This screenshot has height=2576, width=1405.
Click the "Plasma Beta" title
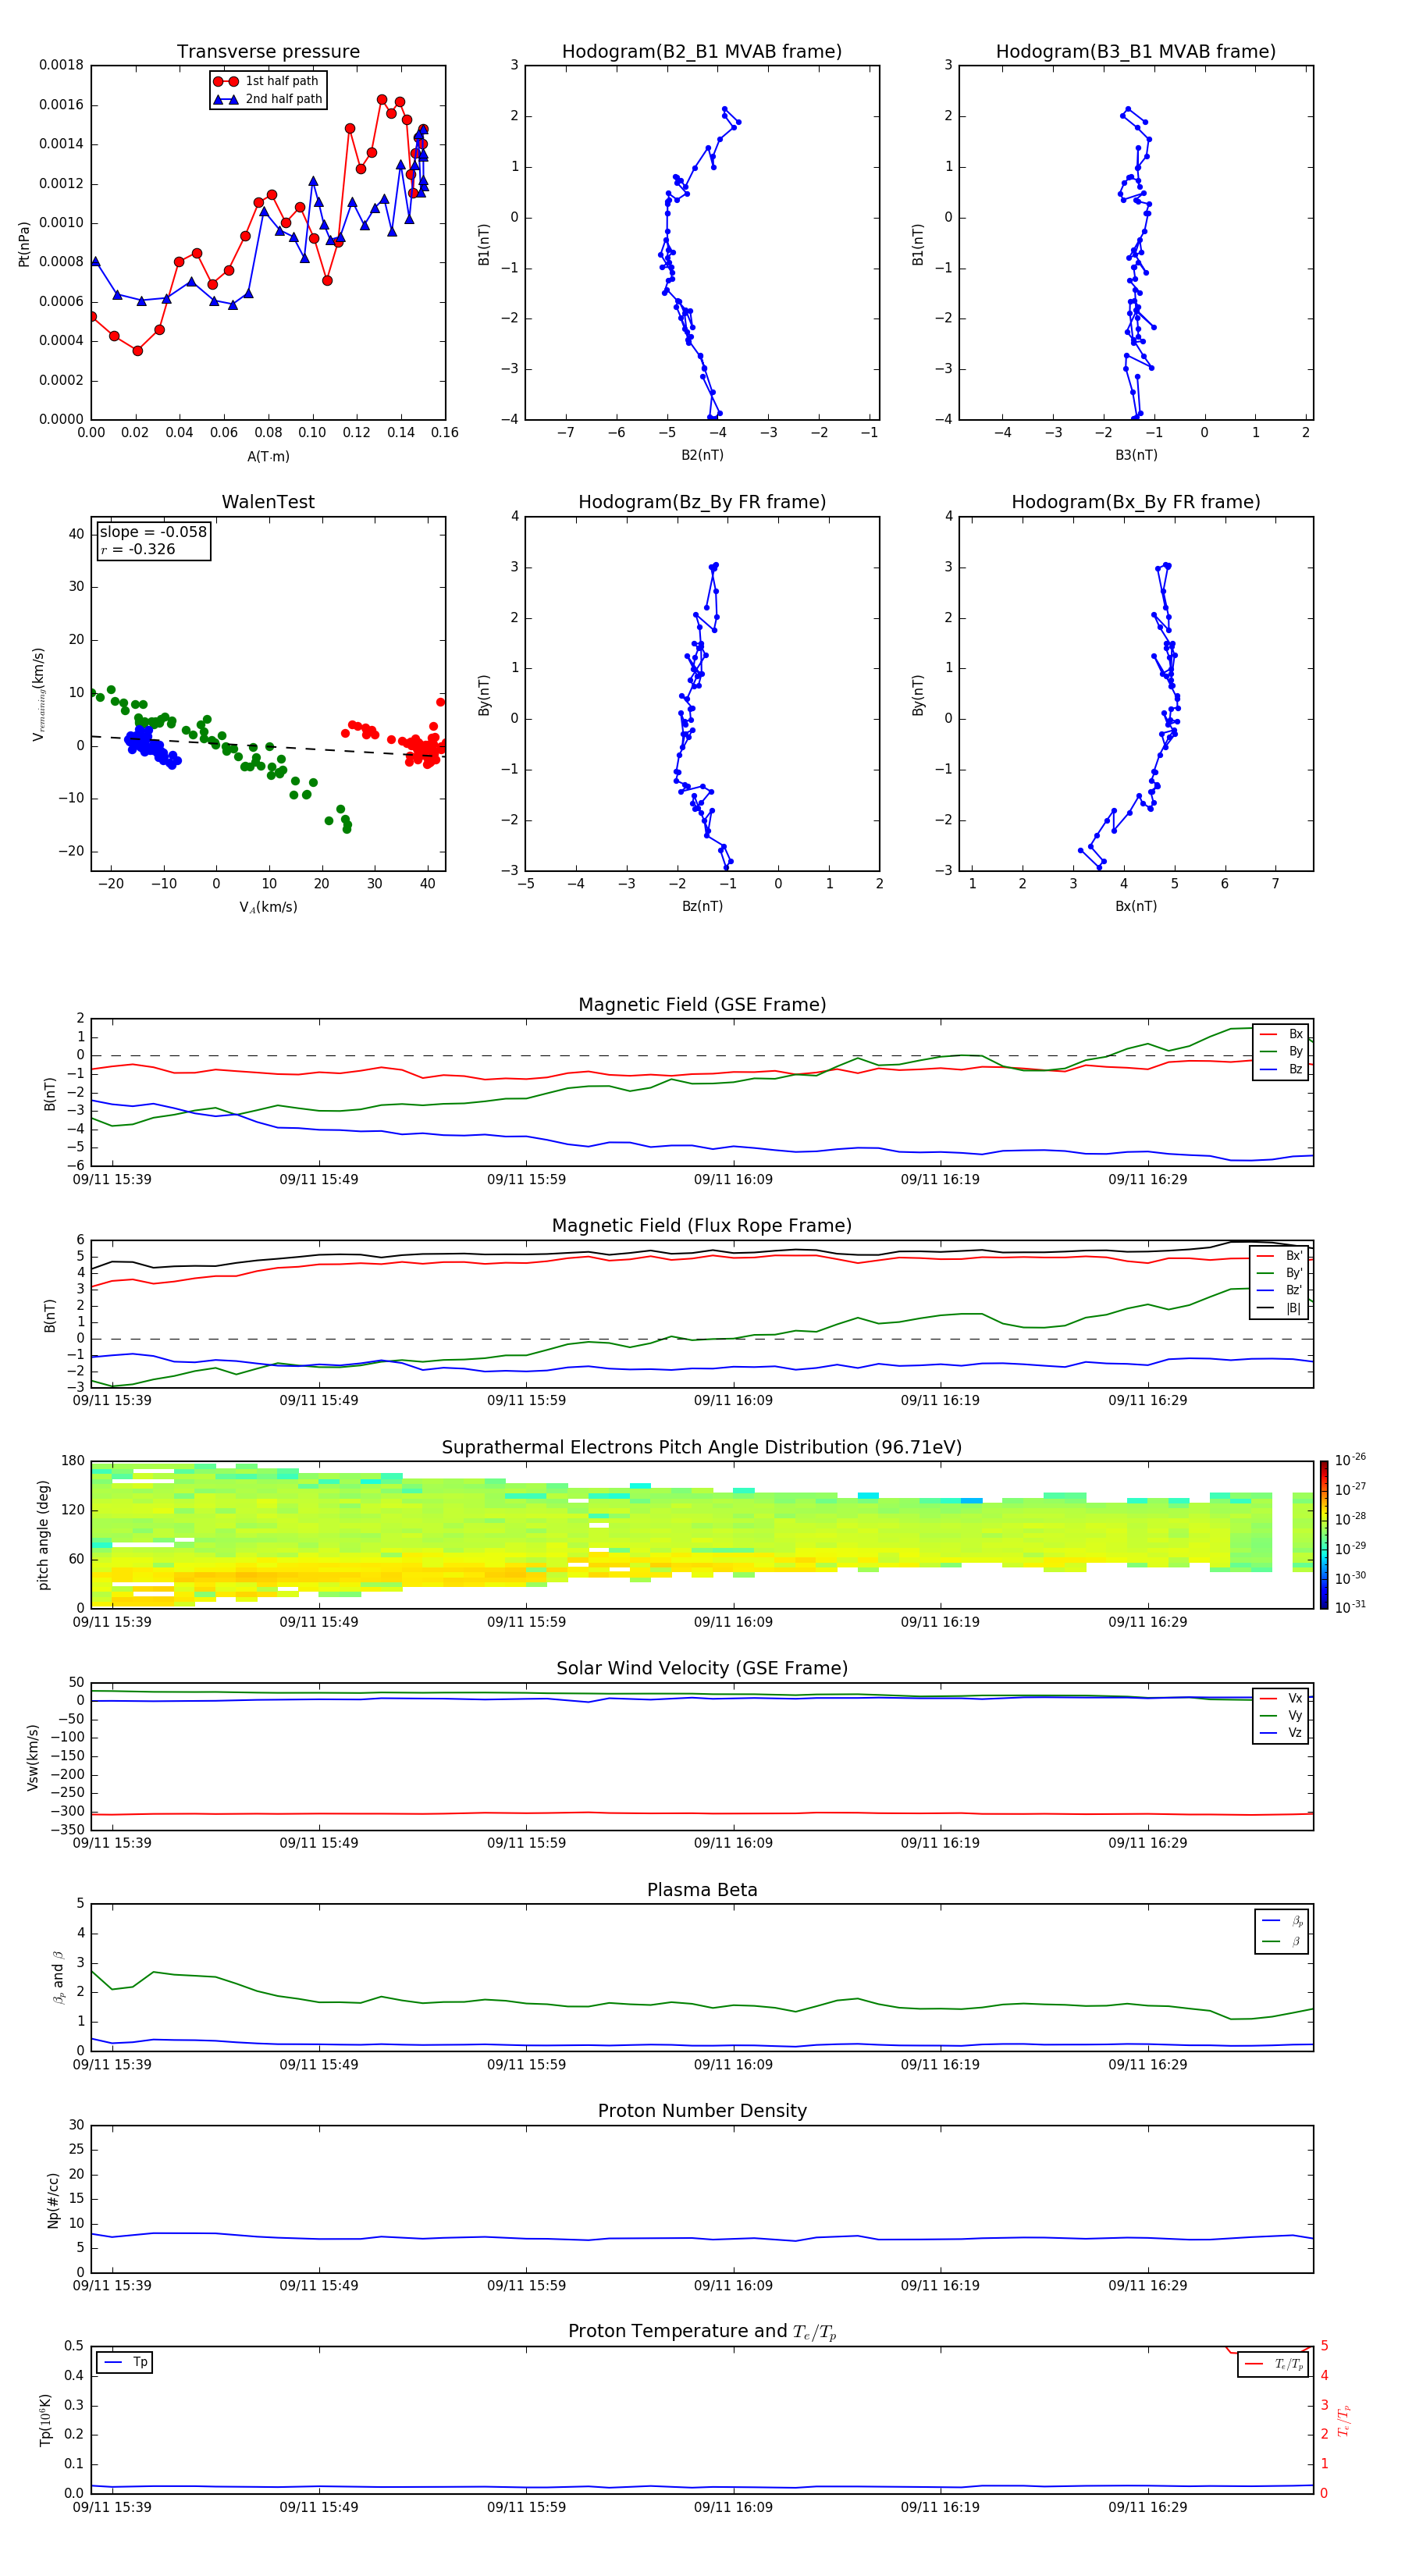pos(702,1891)
